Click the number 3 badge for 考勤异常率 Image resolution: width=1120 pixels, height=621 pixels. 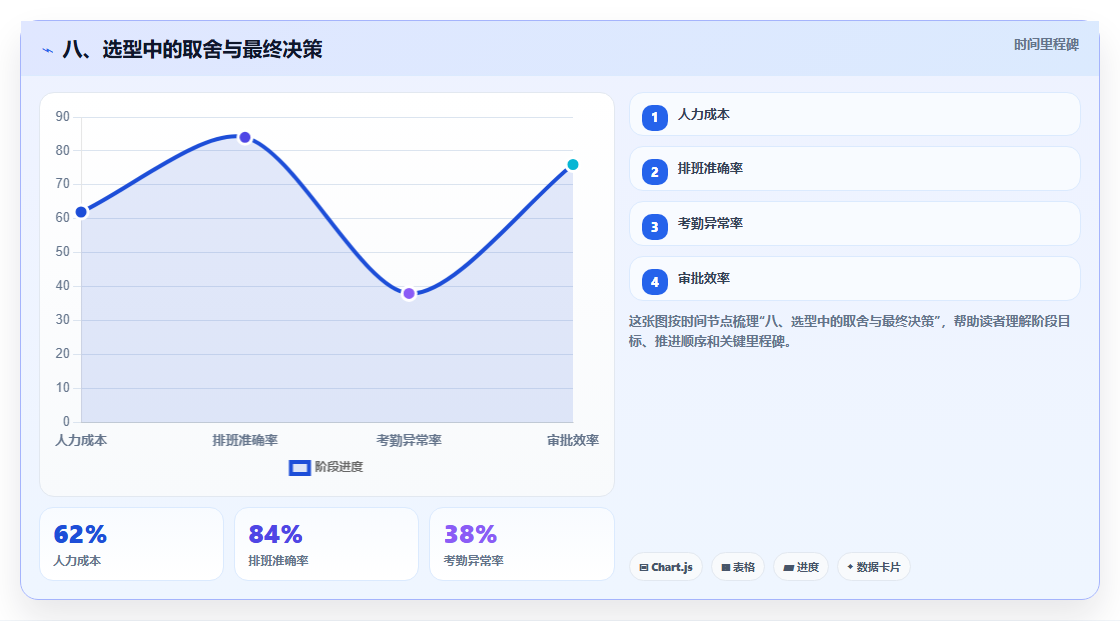(x=654, y=227)
